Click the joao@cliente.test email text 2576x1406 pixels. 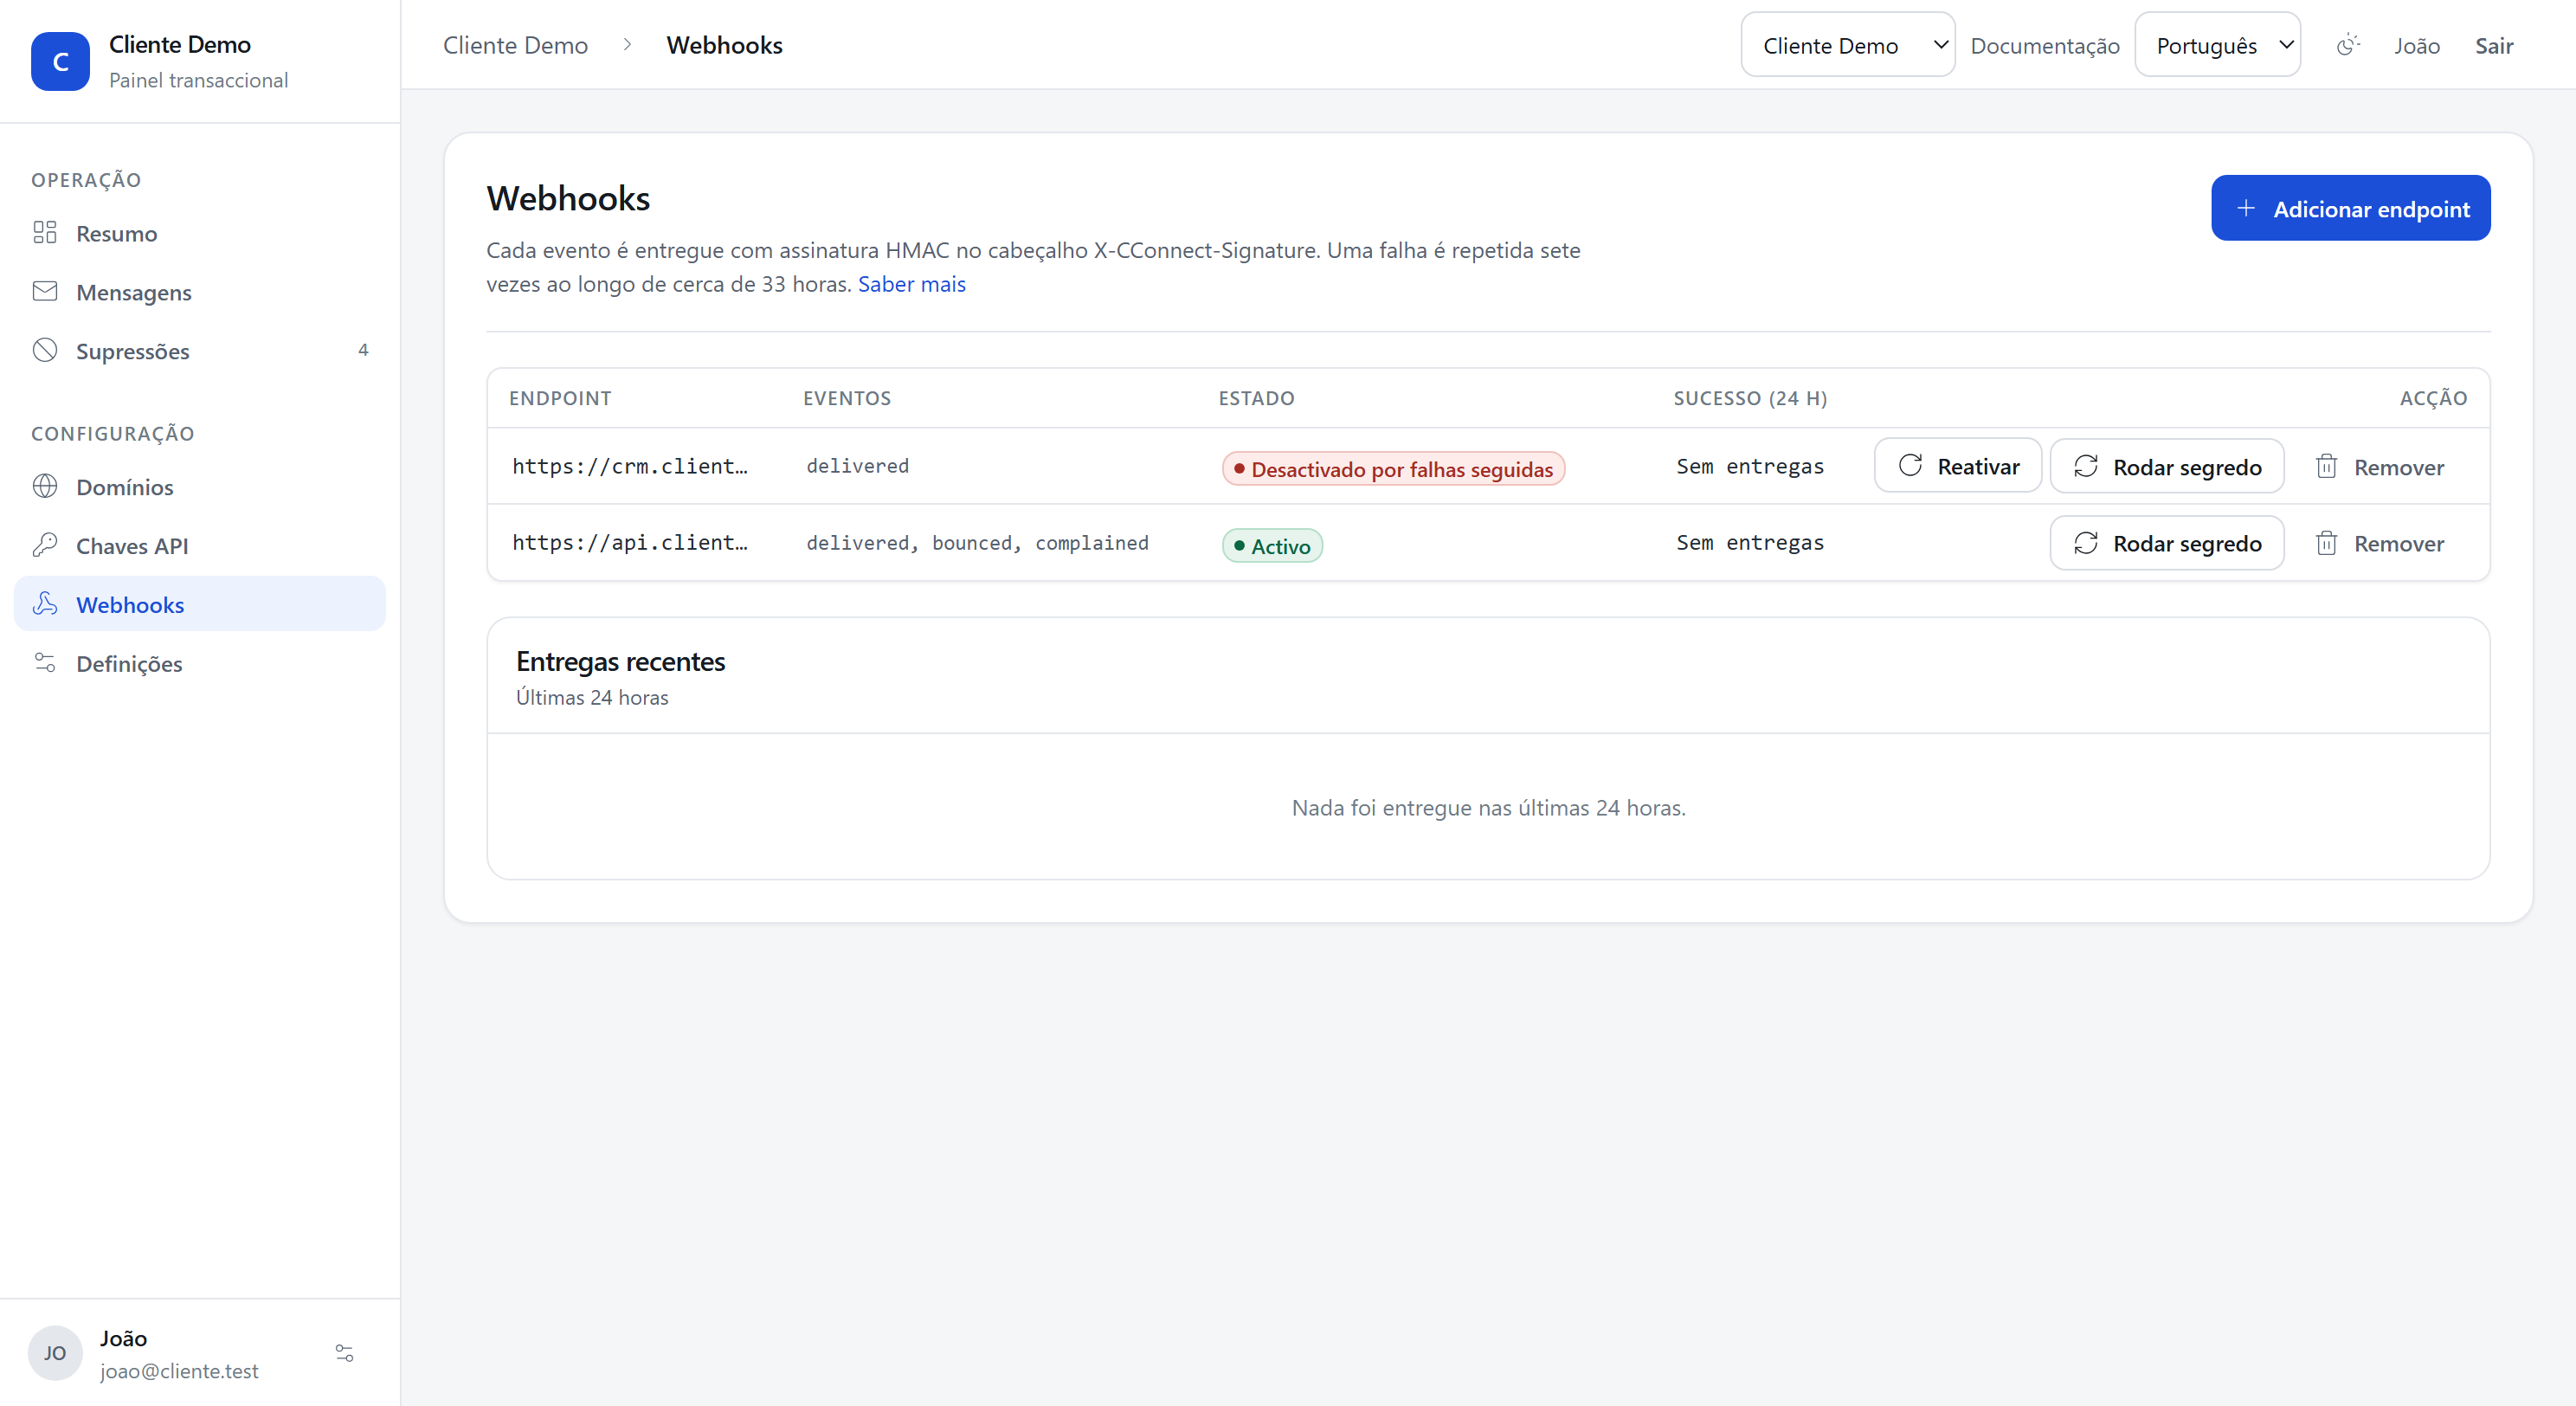coord(179,1371)
